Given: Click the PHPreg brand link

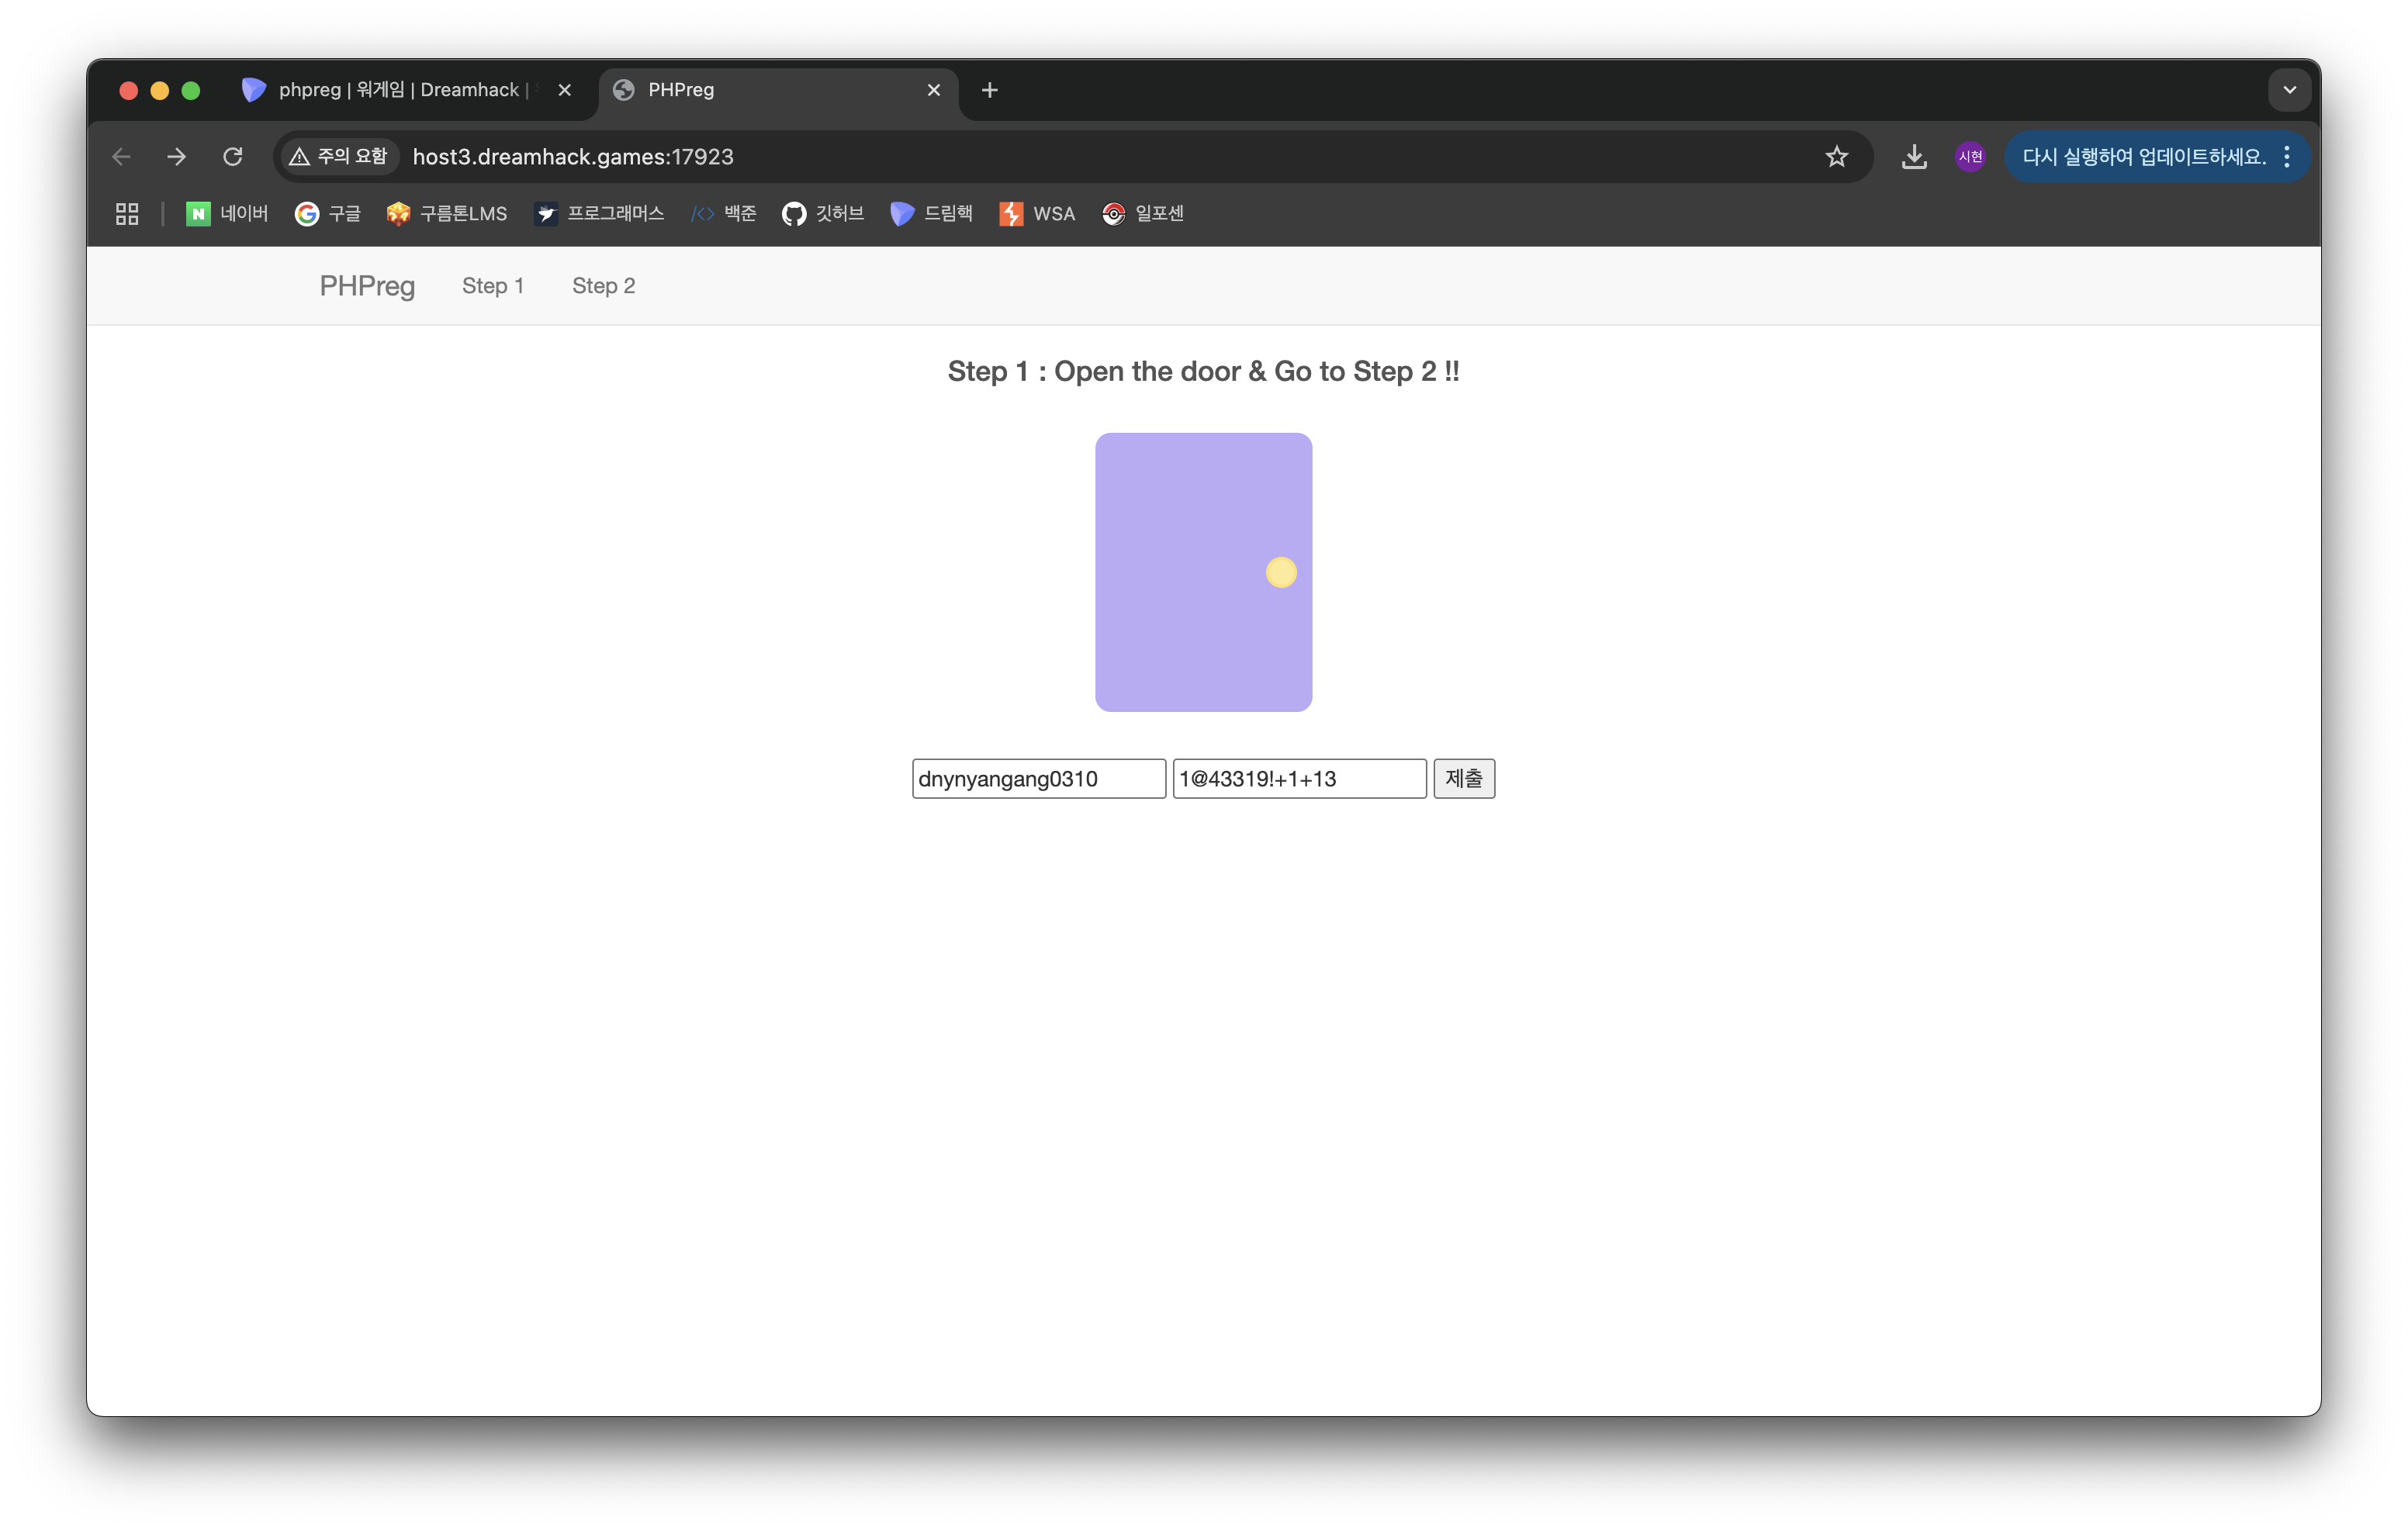Looking at the screenshot, I should 367,286.
